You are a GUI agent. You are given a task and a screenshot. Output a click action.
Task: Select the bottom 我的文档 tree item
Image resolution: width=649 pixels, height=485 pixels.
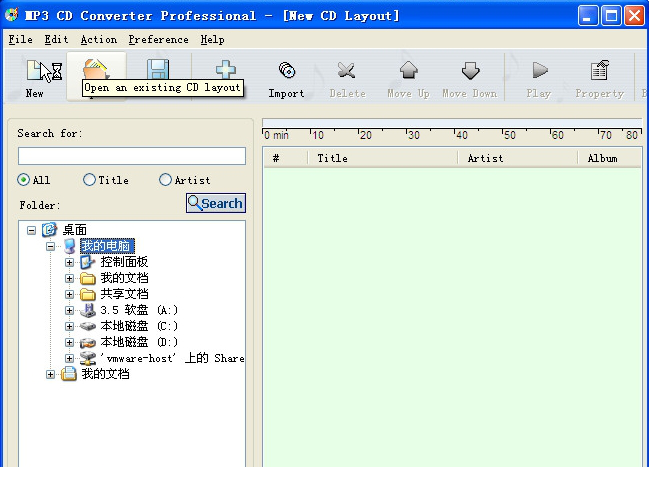[105, 374]
